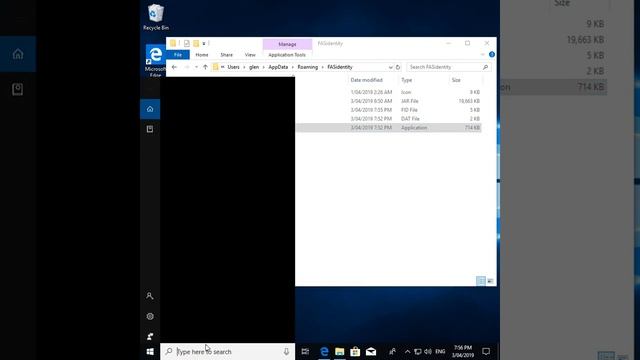Viewport: 640px width, 360px height.
Task: Expand the chevron after Users in address bar
Action: [244, 67]
